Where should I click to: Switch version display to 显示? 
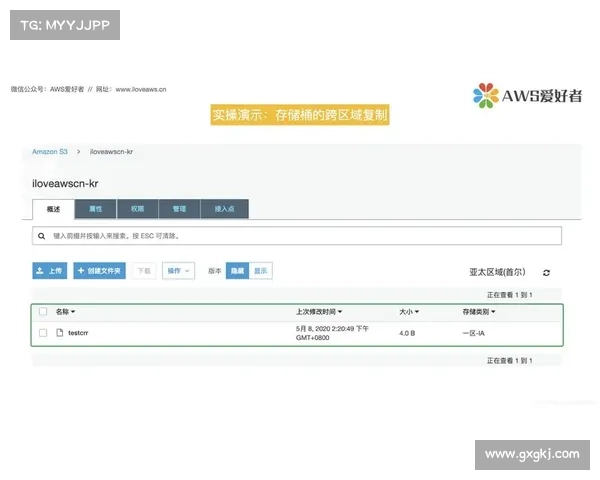click(x=261, y=271)
